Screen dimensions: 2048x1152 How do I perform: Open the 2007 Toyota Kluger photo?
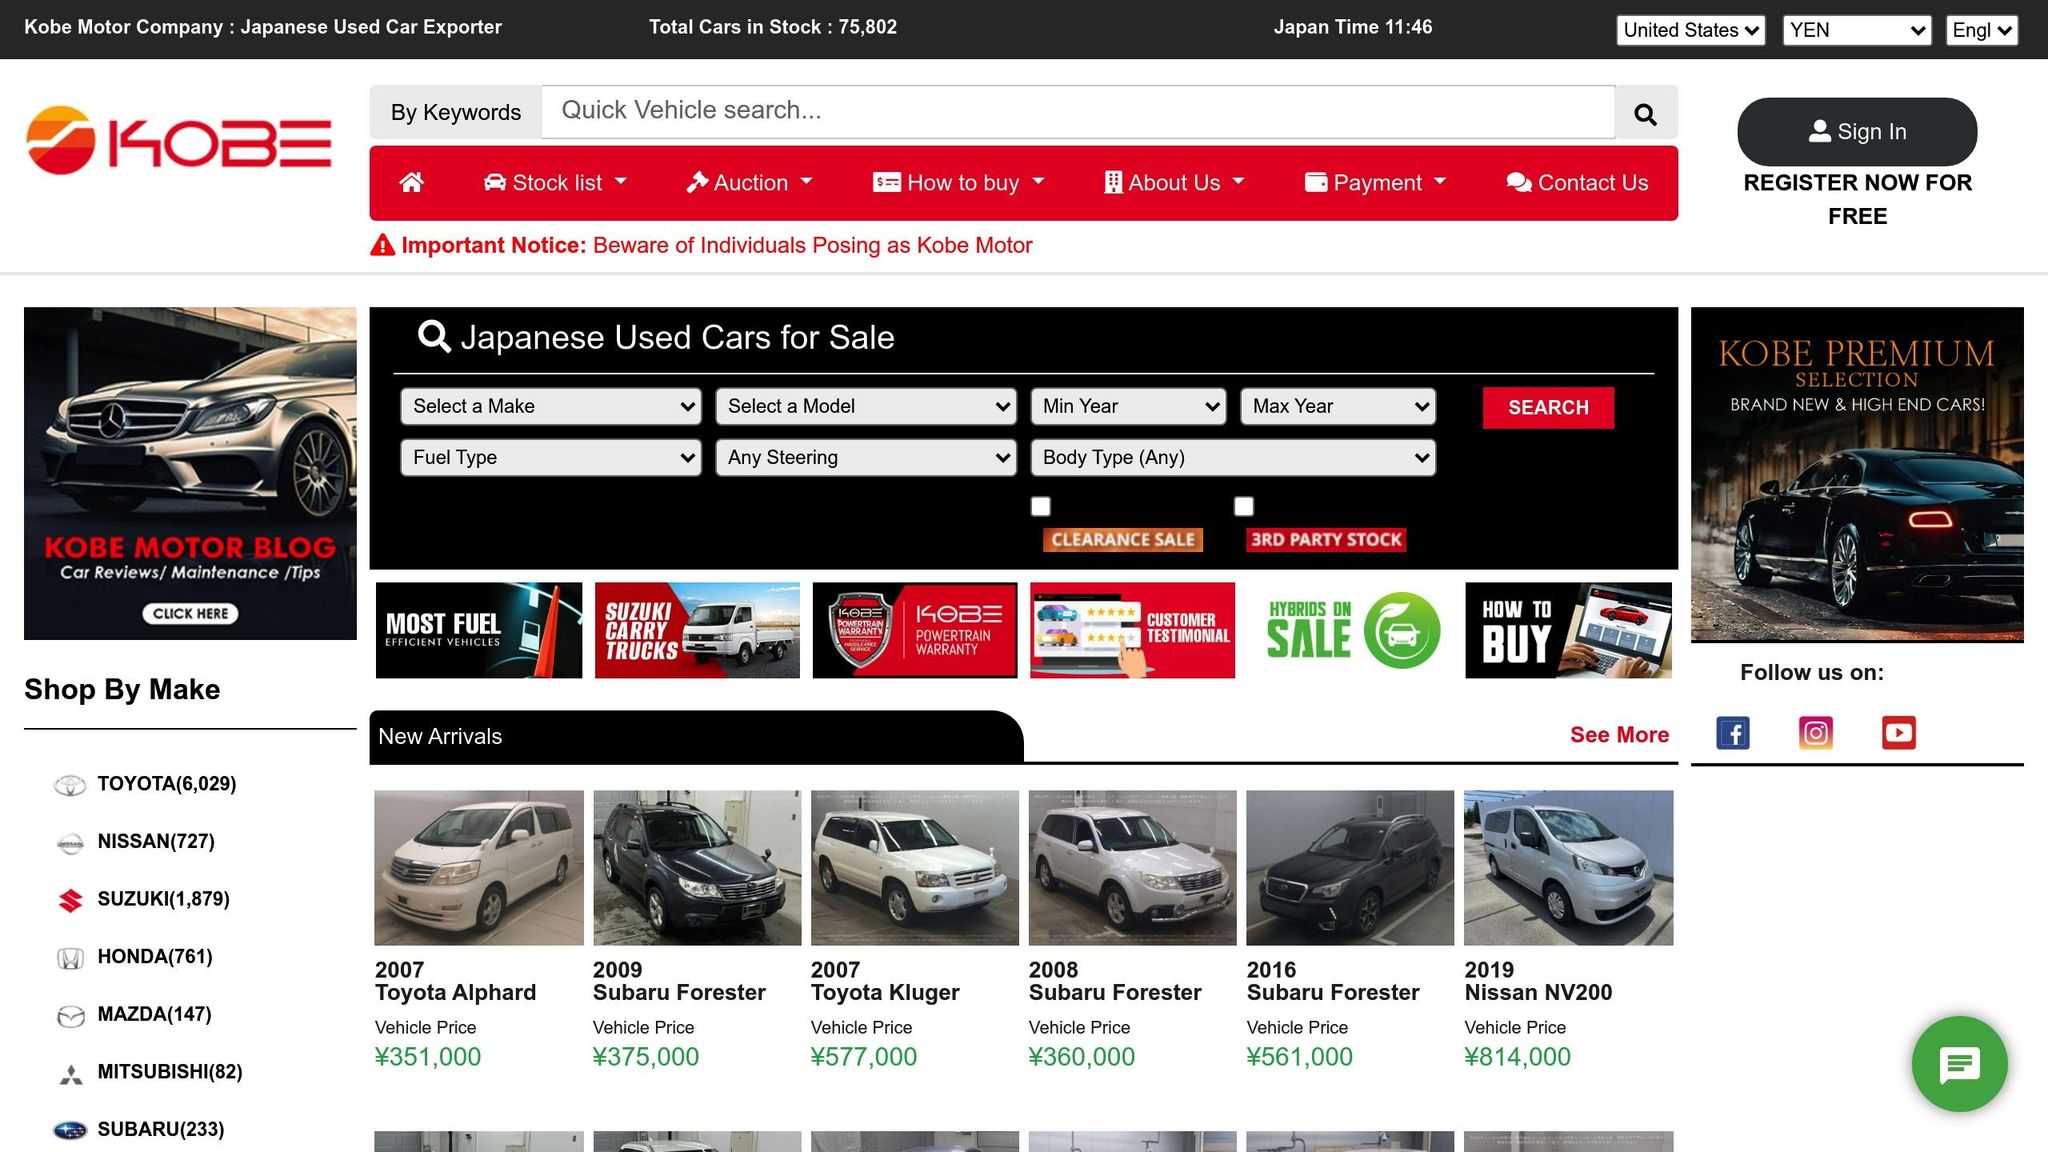pyautogui.click(x=915, y=868)
